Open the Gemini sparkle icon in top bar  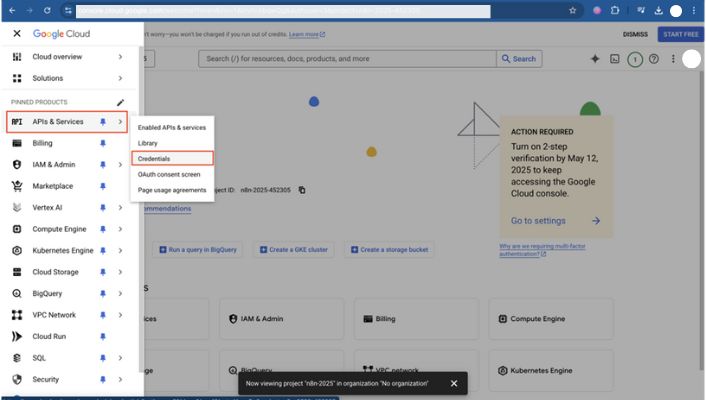click(595, 59)
